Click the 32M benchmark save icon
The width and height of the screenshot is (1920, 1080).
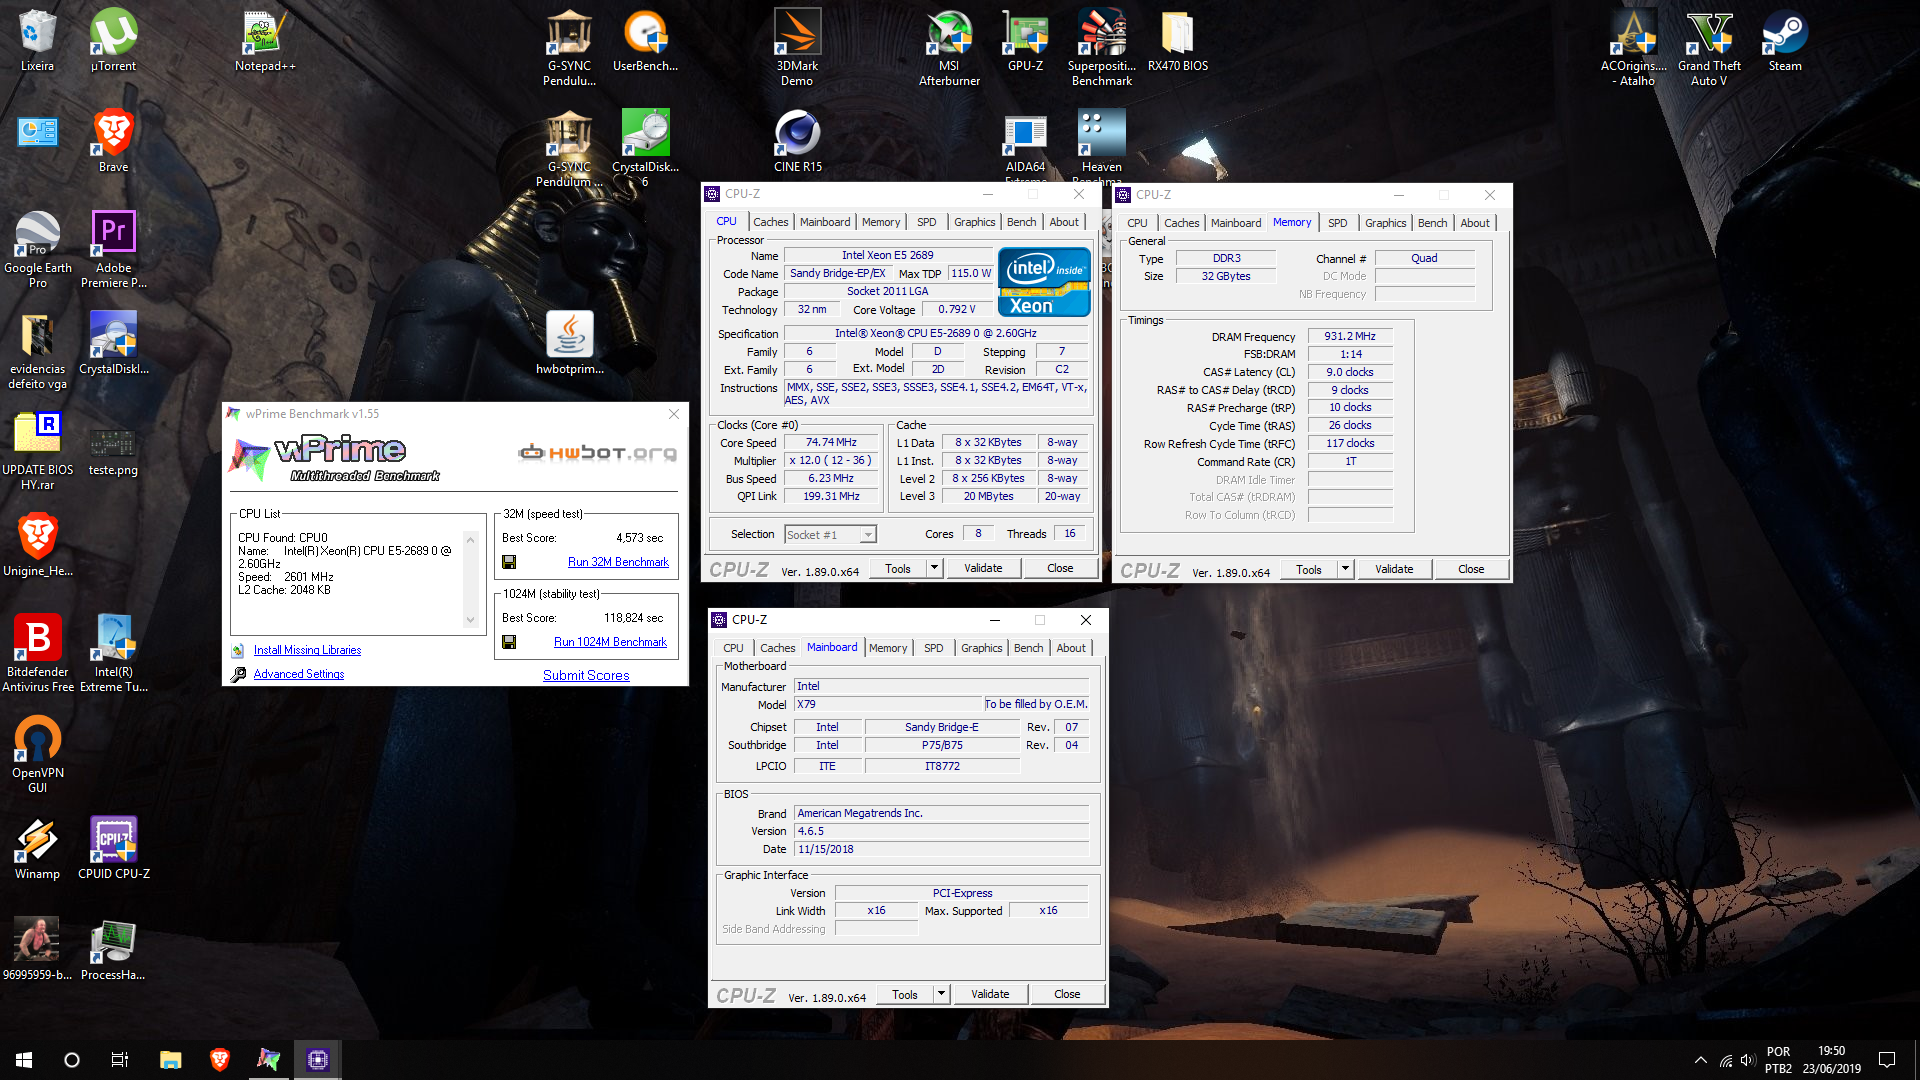(x=509, y=562)
